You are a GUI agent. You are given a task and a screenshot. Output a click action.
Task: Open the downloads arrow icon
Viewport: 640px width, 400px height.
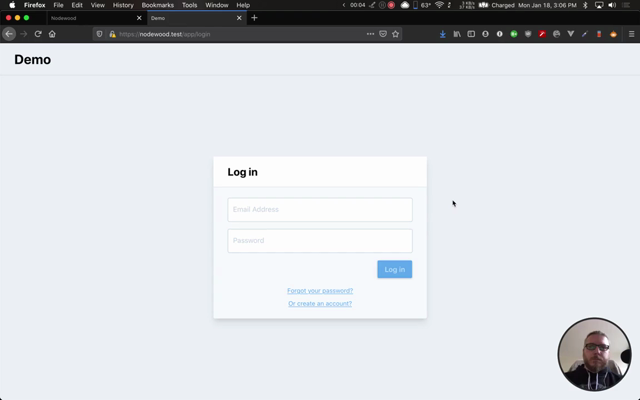tap(442, 34)
